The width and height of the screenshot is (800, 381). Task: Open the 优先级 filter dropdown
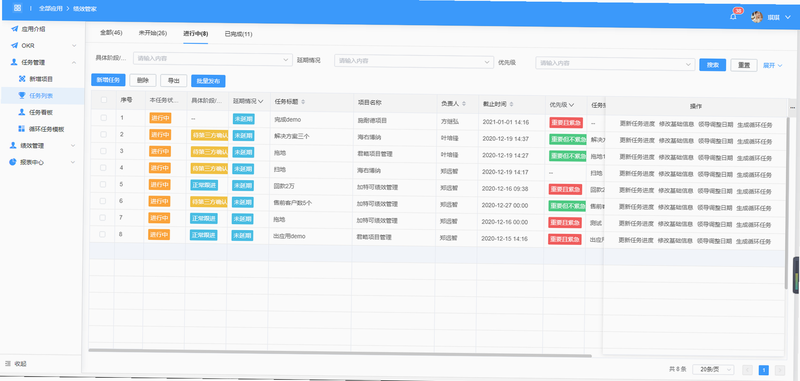(x=615, y=64)
